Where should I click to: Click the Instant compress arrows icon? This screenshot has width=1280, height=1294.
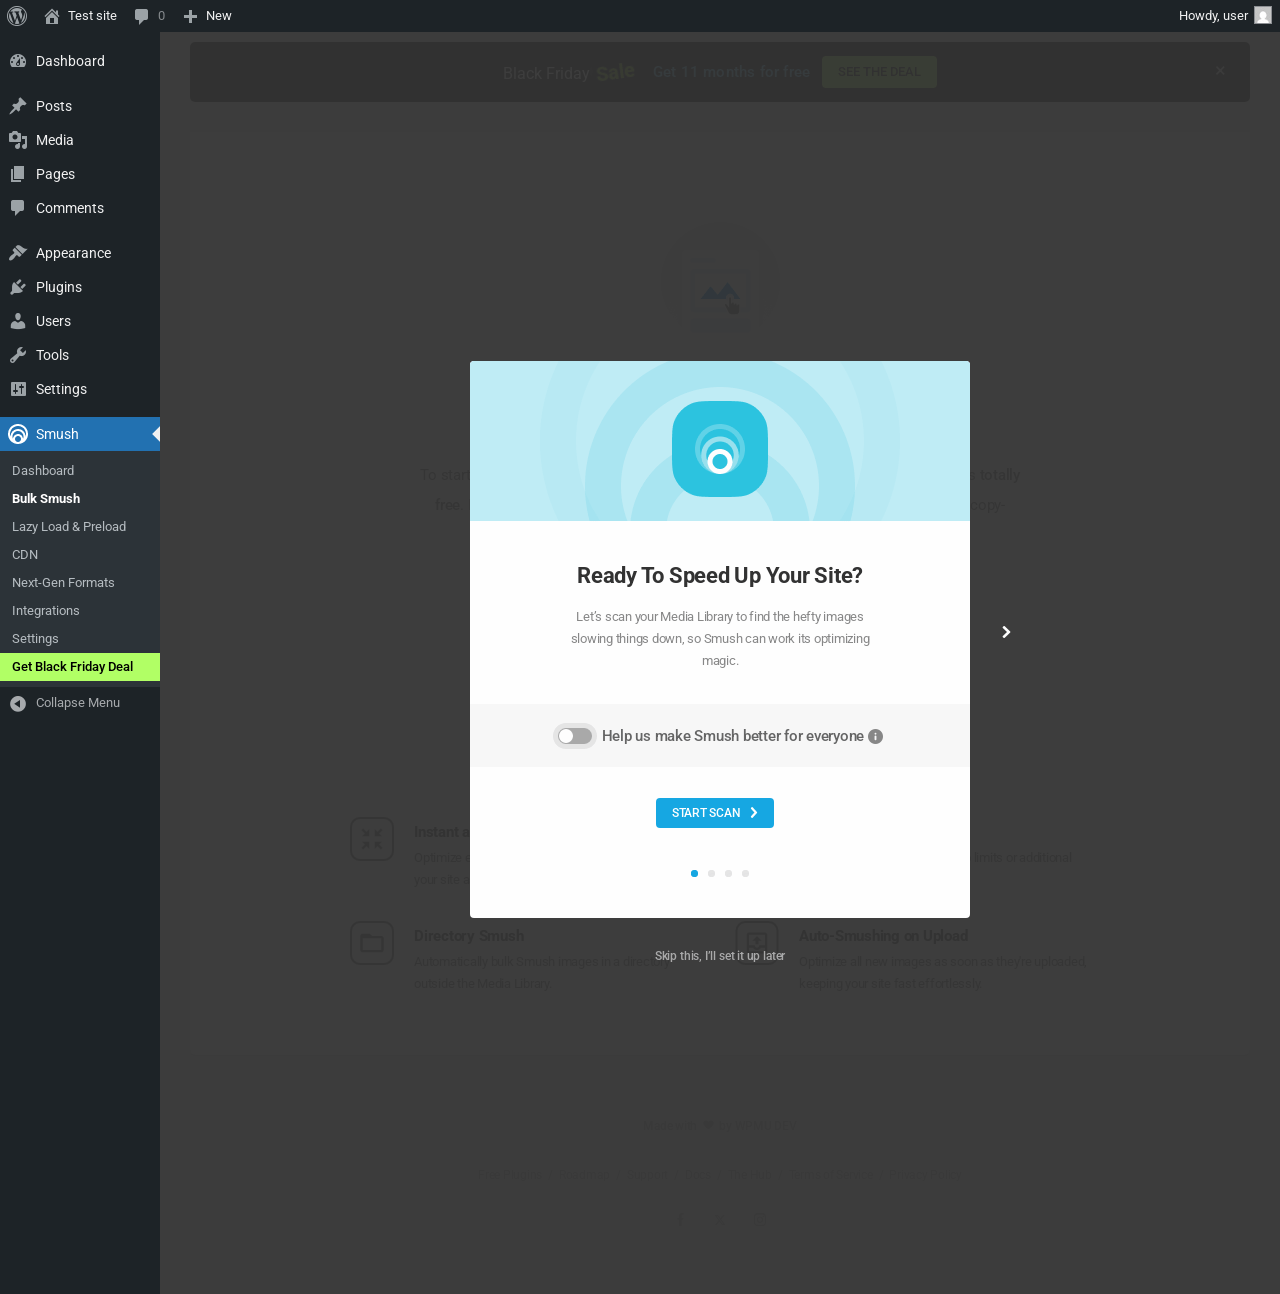pos(372,839)
